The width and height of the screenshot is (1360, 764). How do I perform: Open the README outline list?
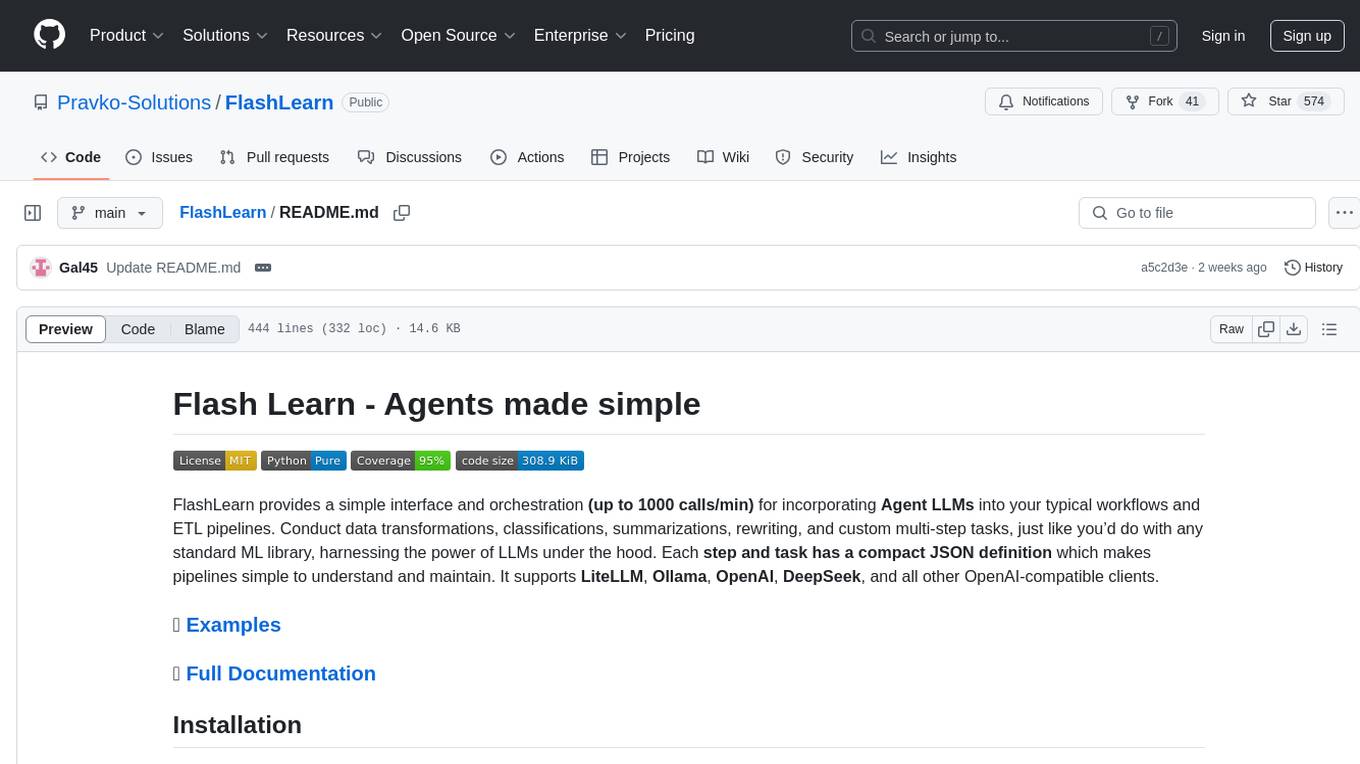tap(1329, 329)
